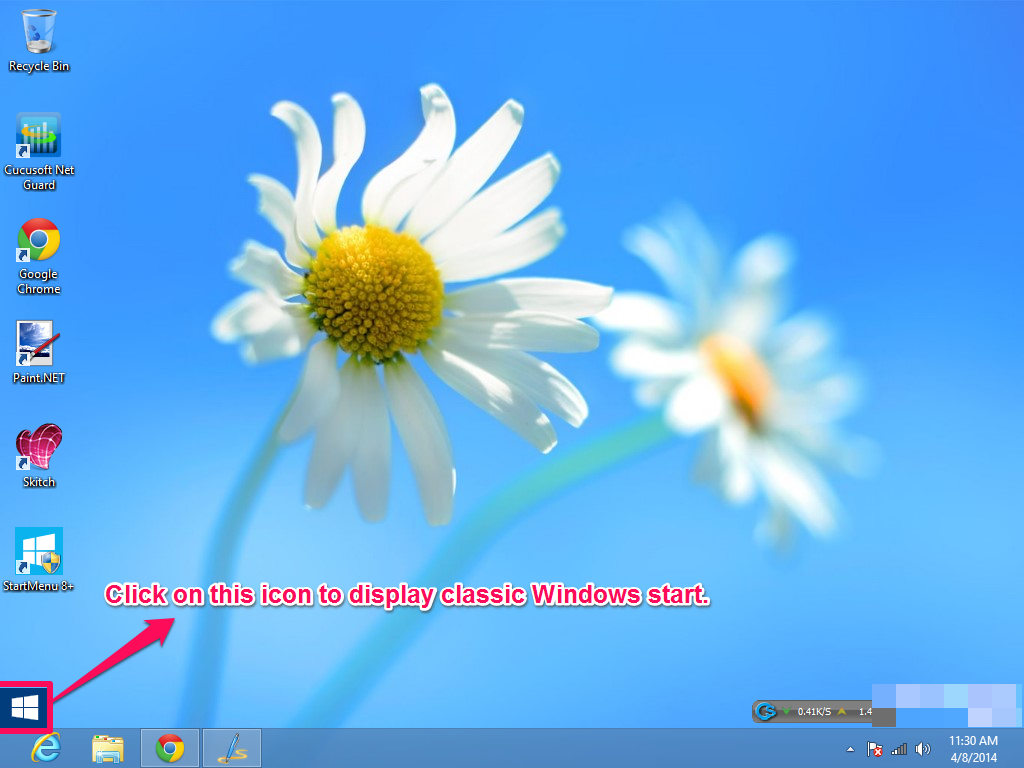
Task: Click the Windows Start button
Action: [25, 707]
